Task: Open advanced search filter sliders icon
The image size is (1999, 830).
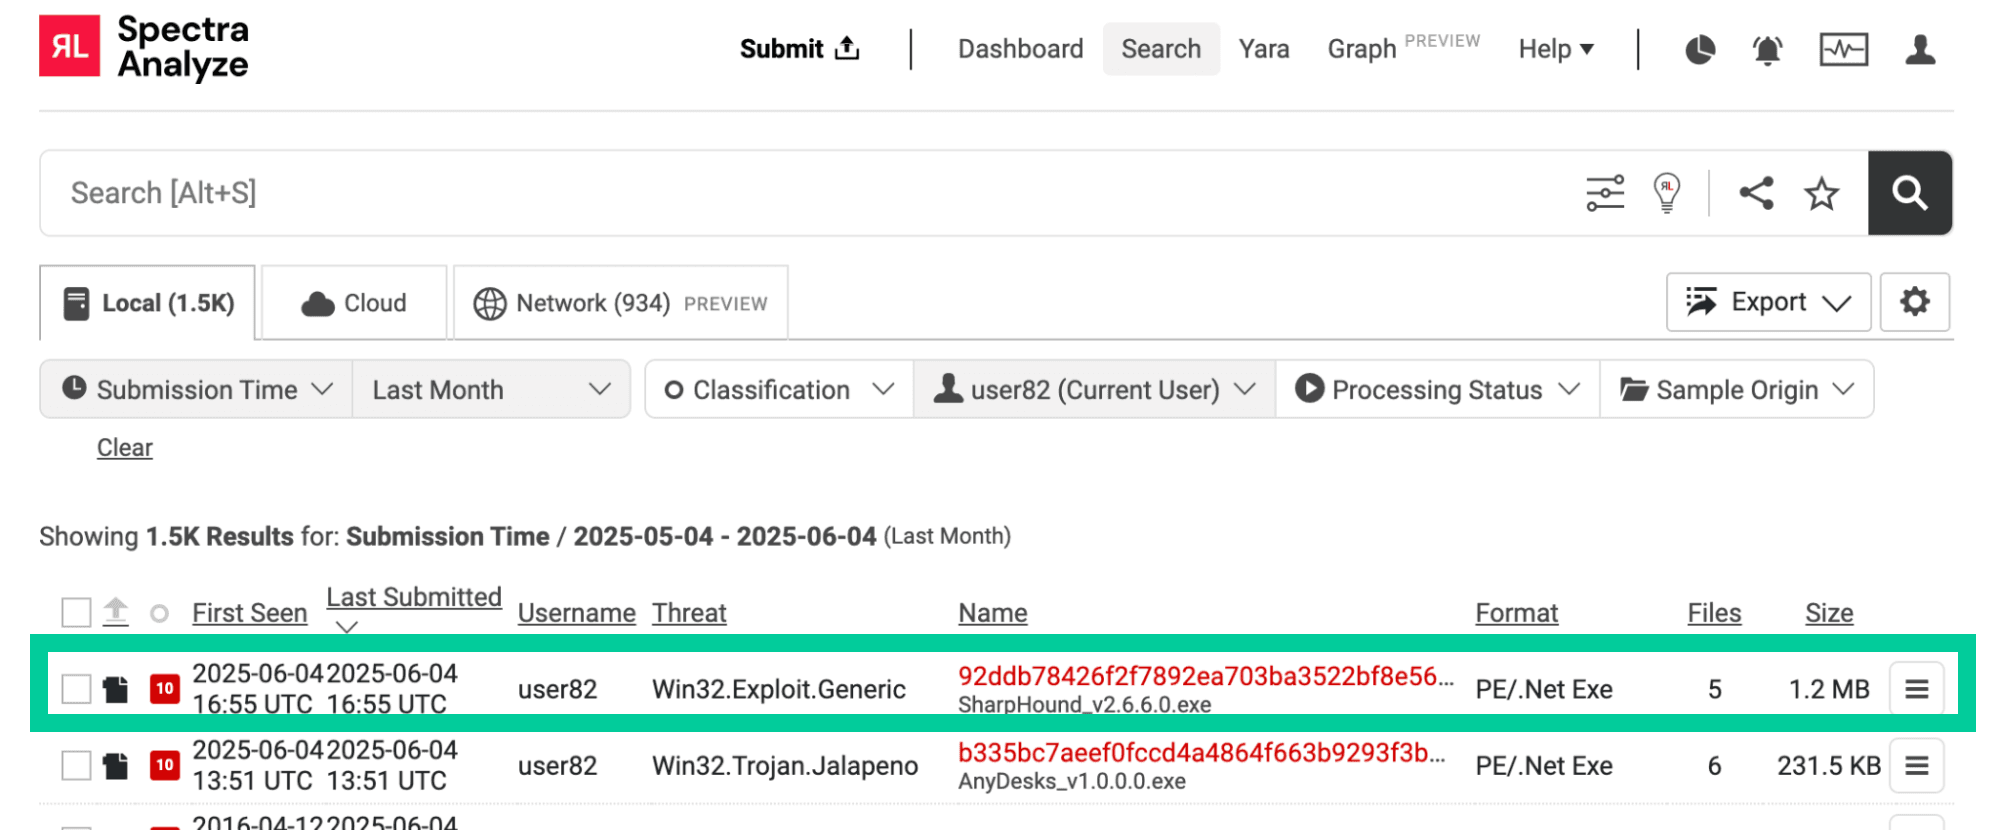Action: coord(1605,193)
